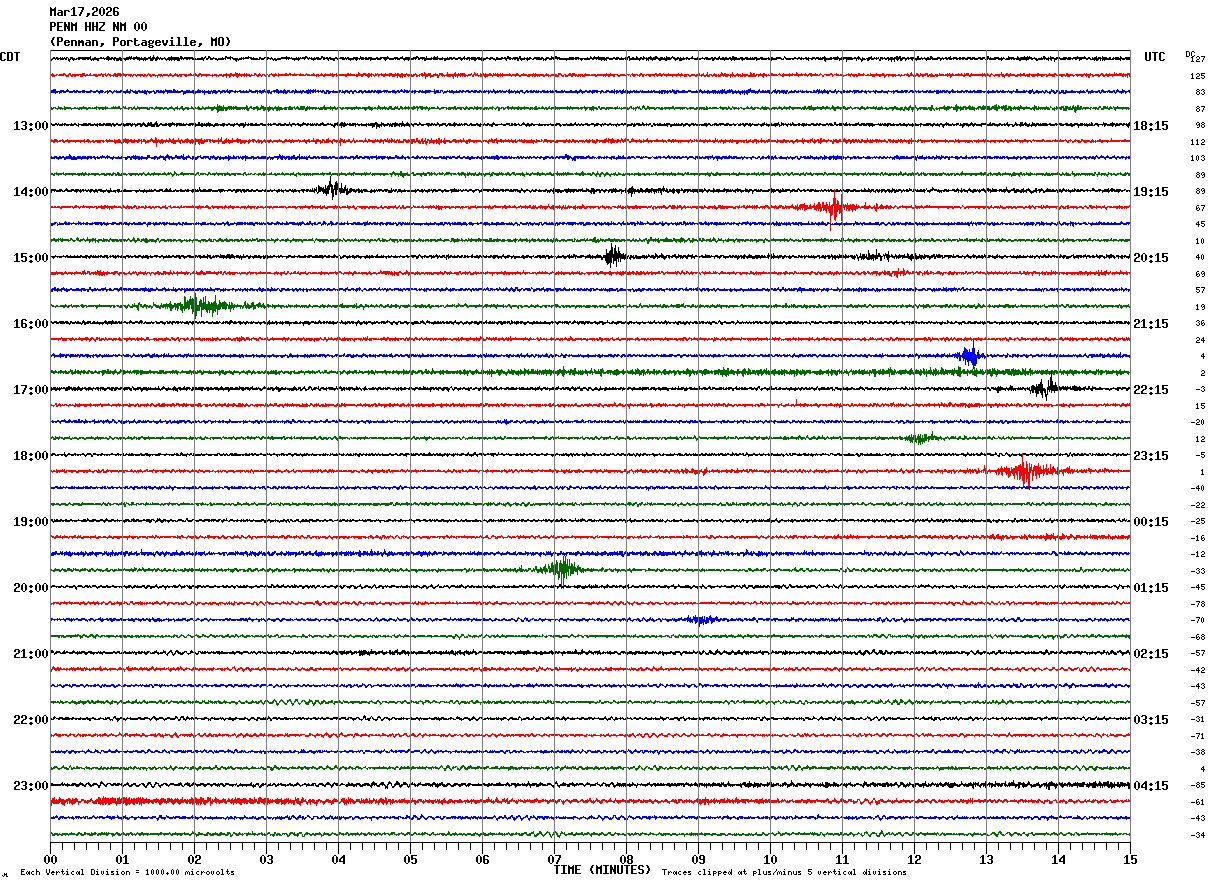
Task: Click the 18:15 UTC time label
Action: click(1152, 126)
